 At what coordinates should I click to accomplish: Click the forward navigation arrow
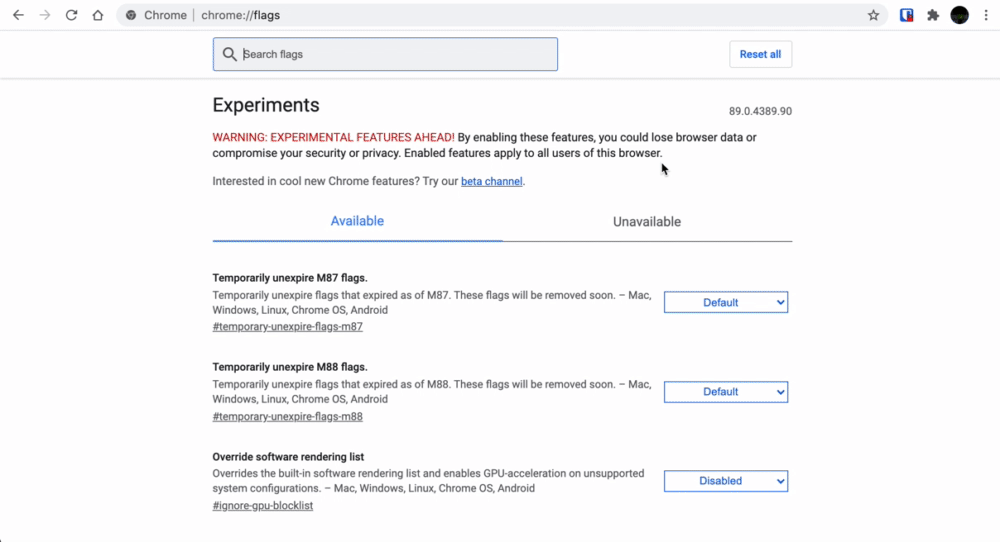pyautogui.click(x=45, y=15)
